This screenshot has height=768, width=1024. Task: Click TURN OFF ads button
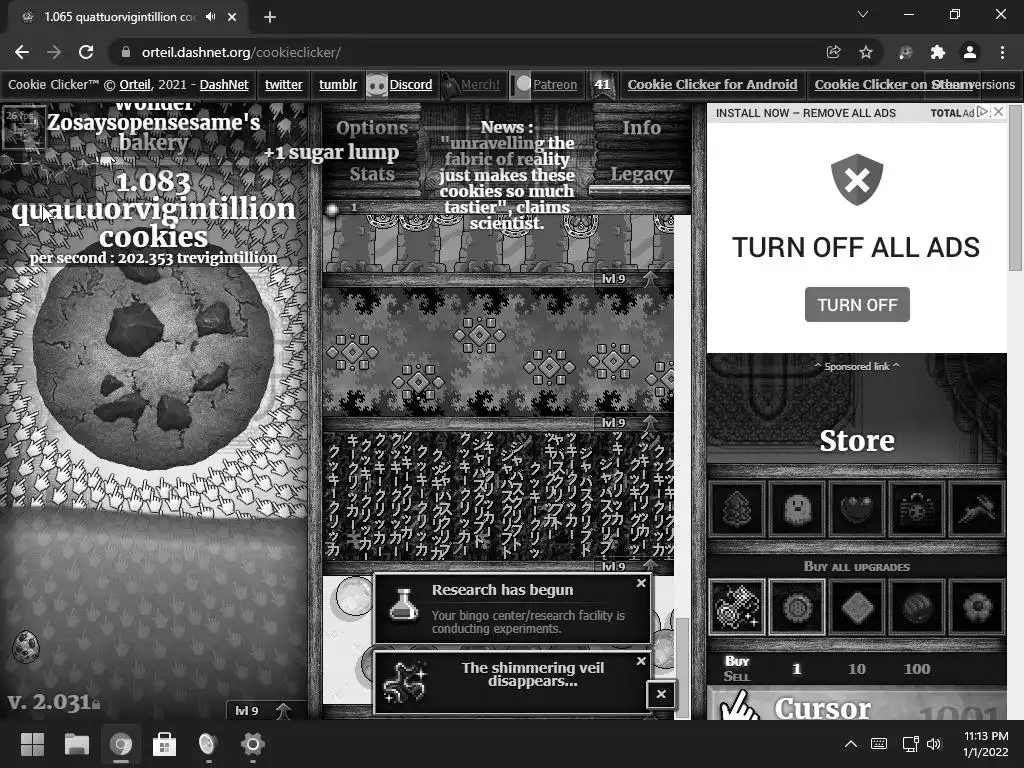(x=857, y=304)
